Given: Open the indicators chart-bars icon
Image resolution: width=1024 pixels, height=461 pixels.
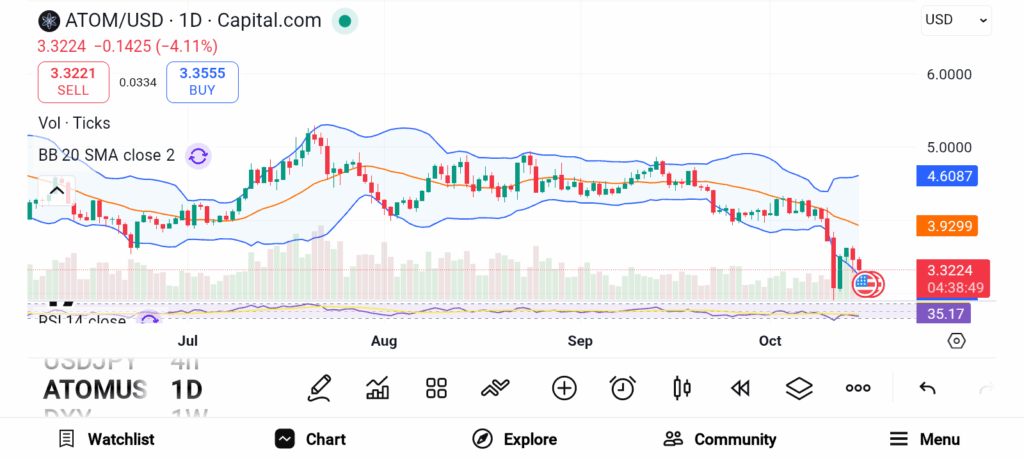Looking at the screenshot, I should (378, 388).
